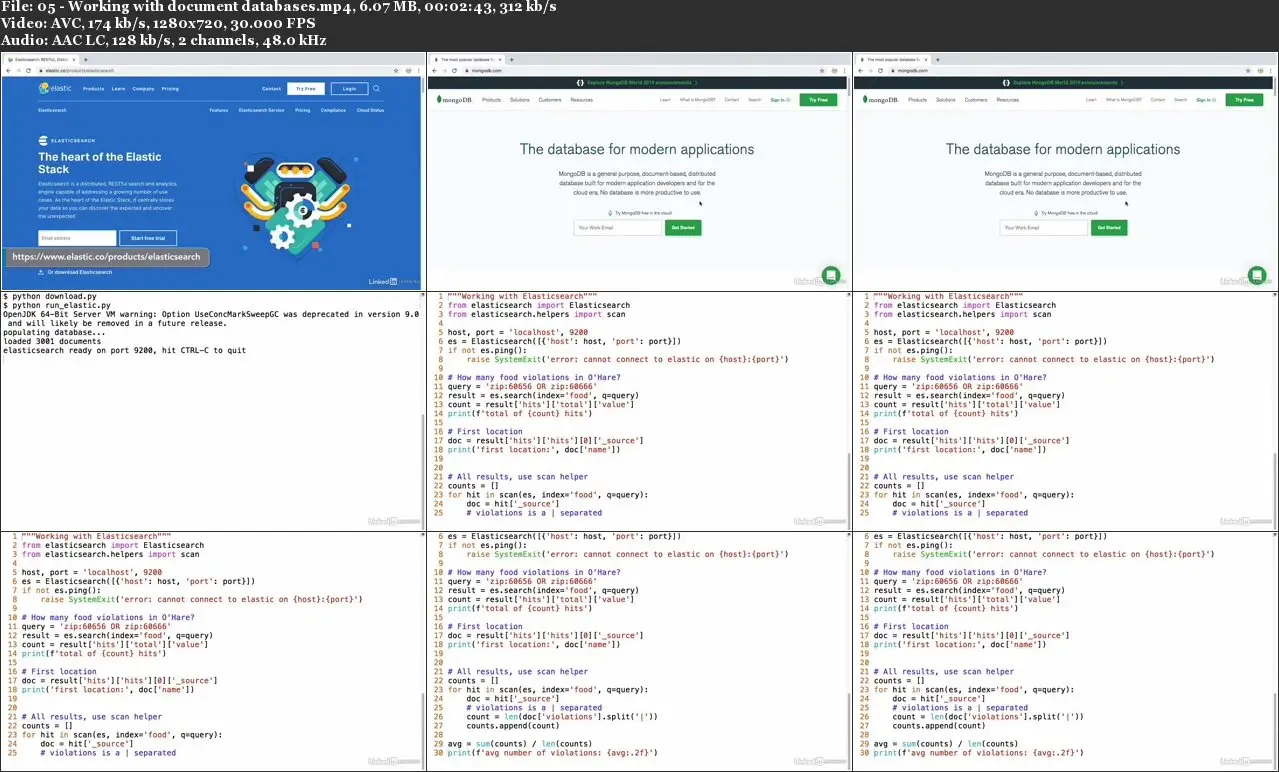Open the Elasticsearch Service sub-navigation link
Viewport: 1279px width, 772px height.
point(262,110)
